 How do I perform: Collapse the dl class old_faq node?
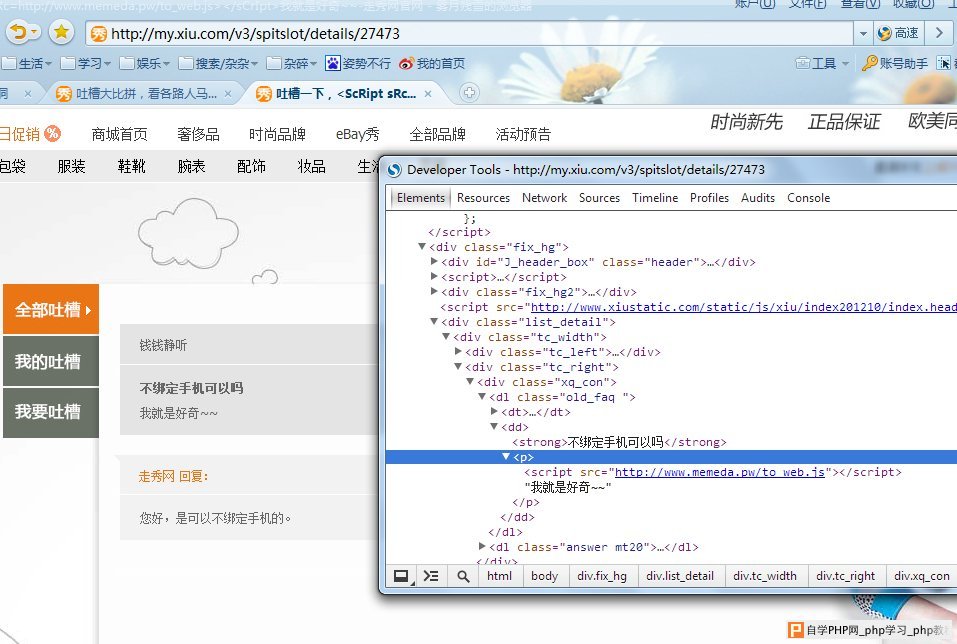point(482,396)
